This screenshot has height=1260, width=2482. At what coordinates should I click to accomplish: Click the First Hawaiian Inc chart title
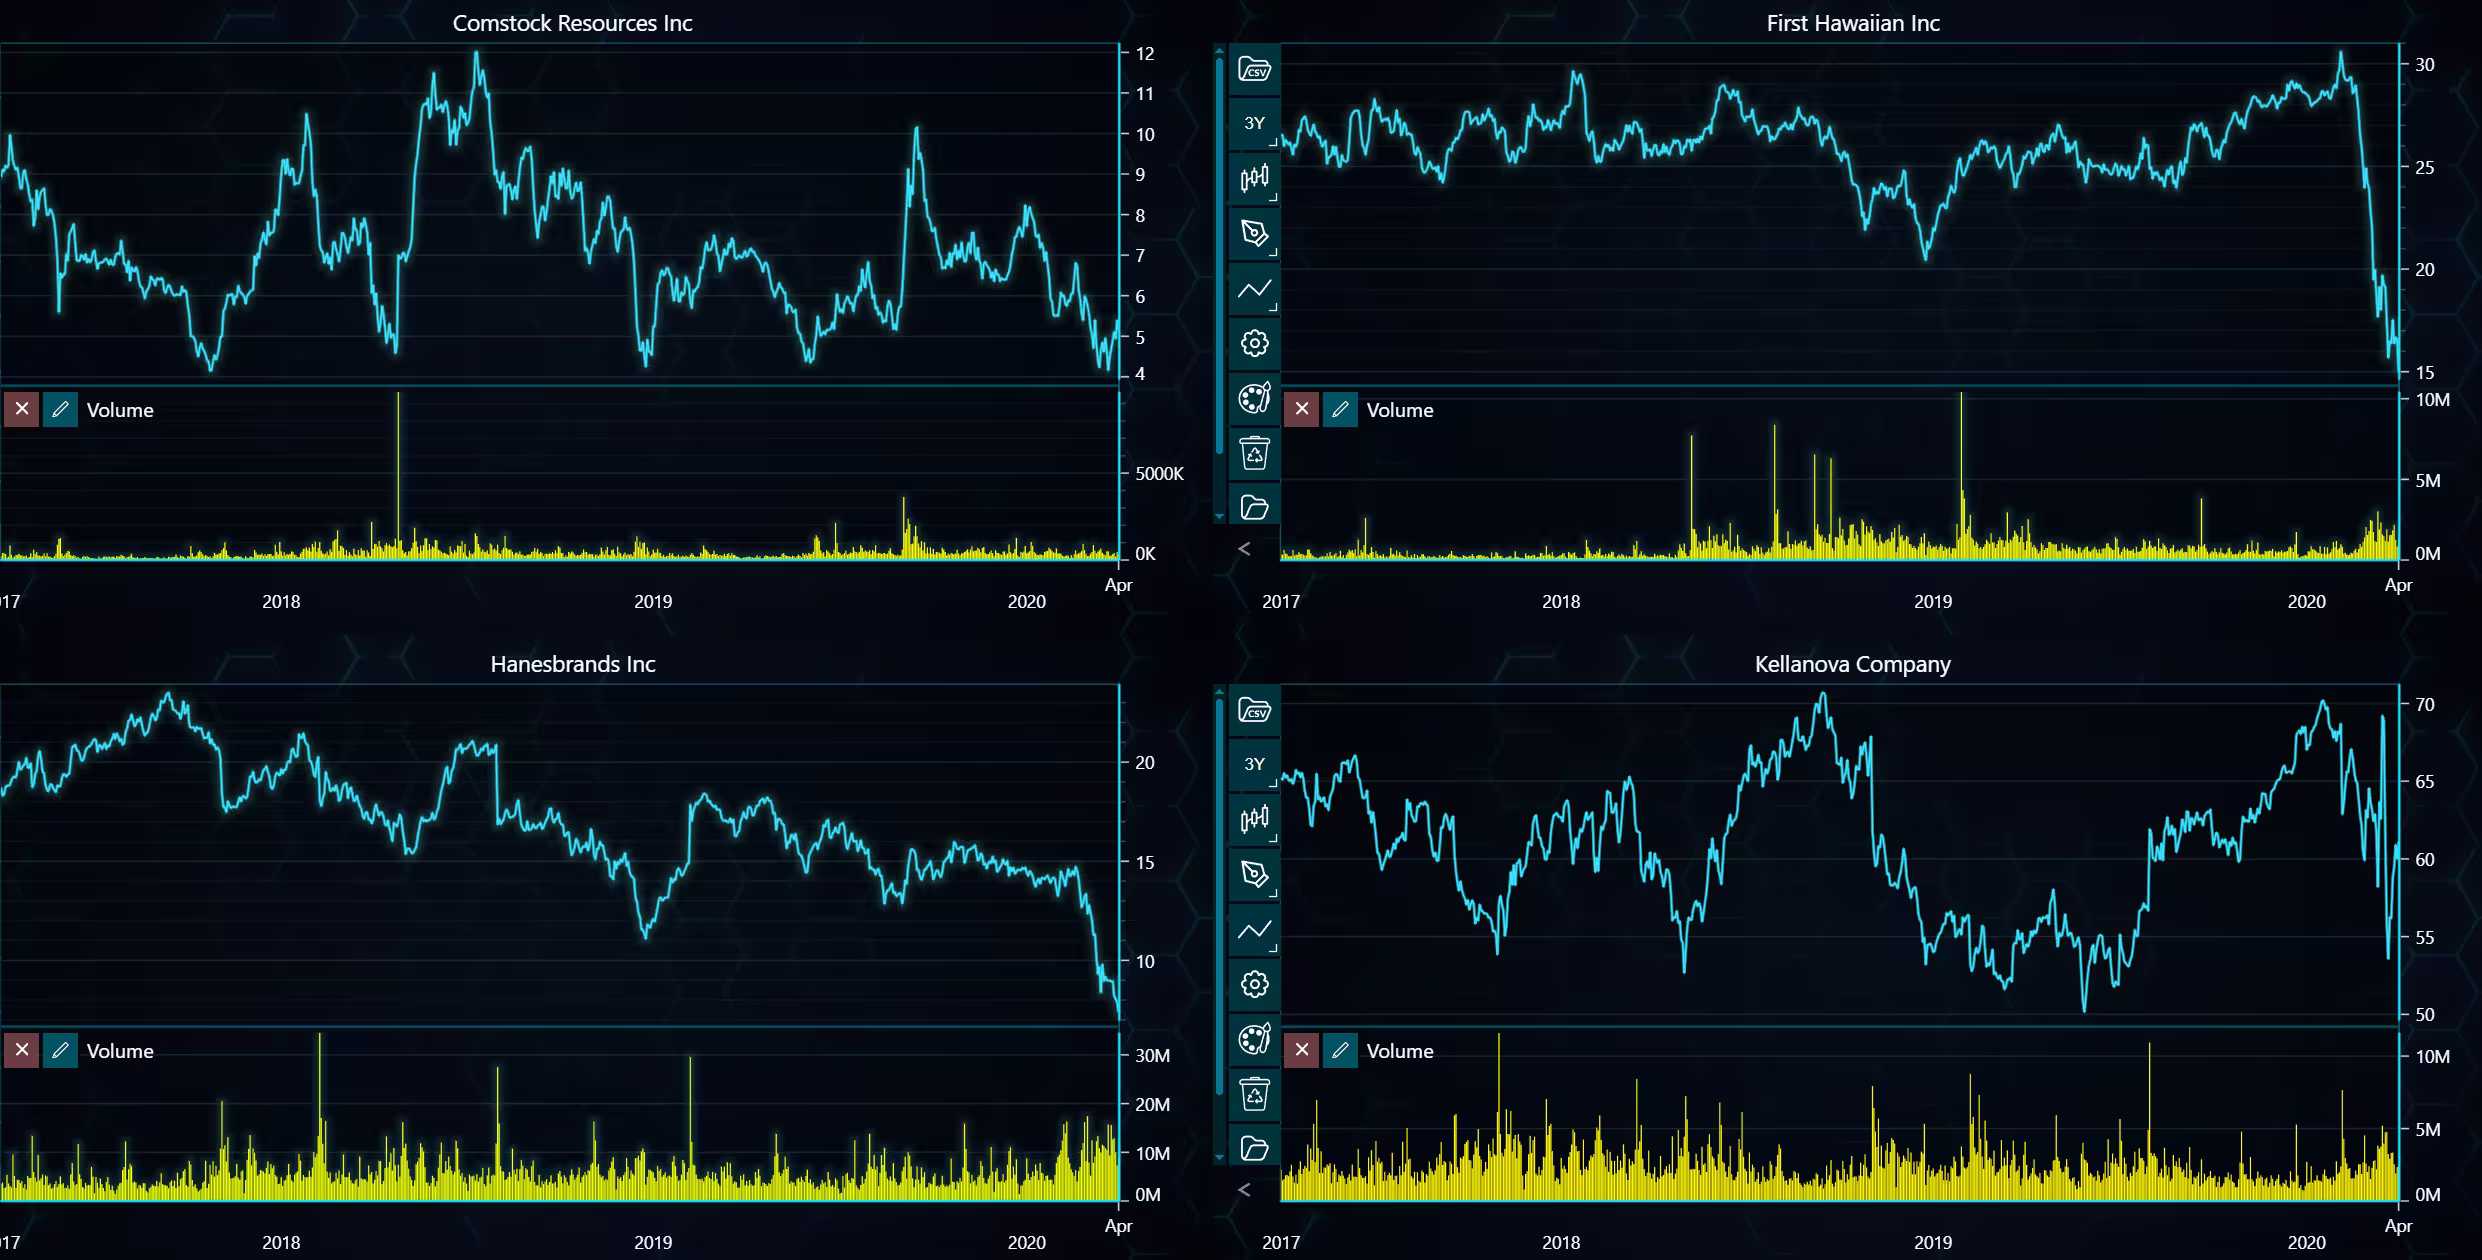pyautogui.click(x=1853, y=23)
